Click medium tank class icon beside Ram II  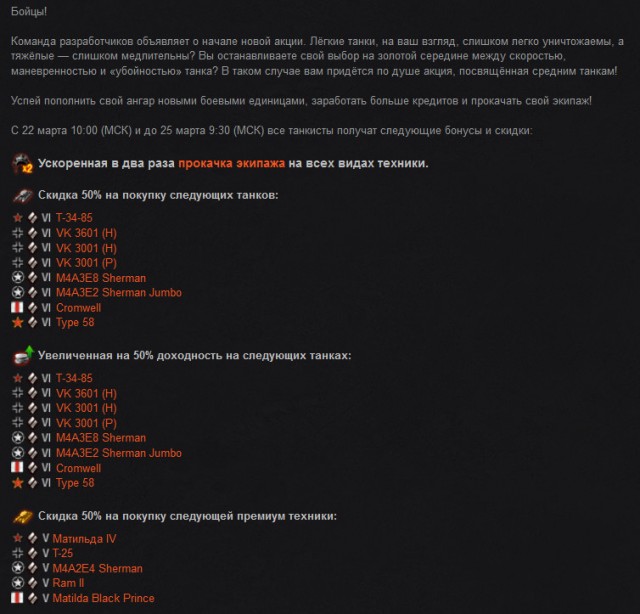(x=33, y=583)
